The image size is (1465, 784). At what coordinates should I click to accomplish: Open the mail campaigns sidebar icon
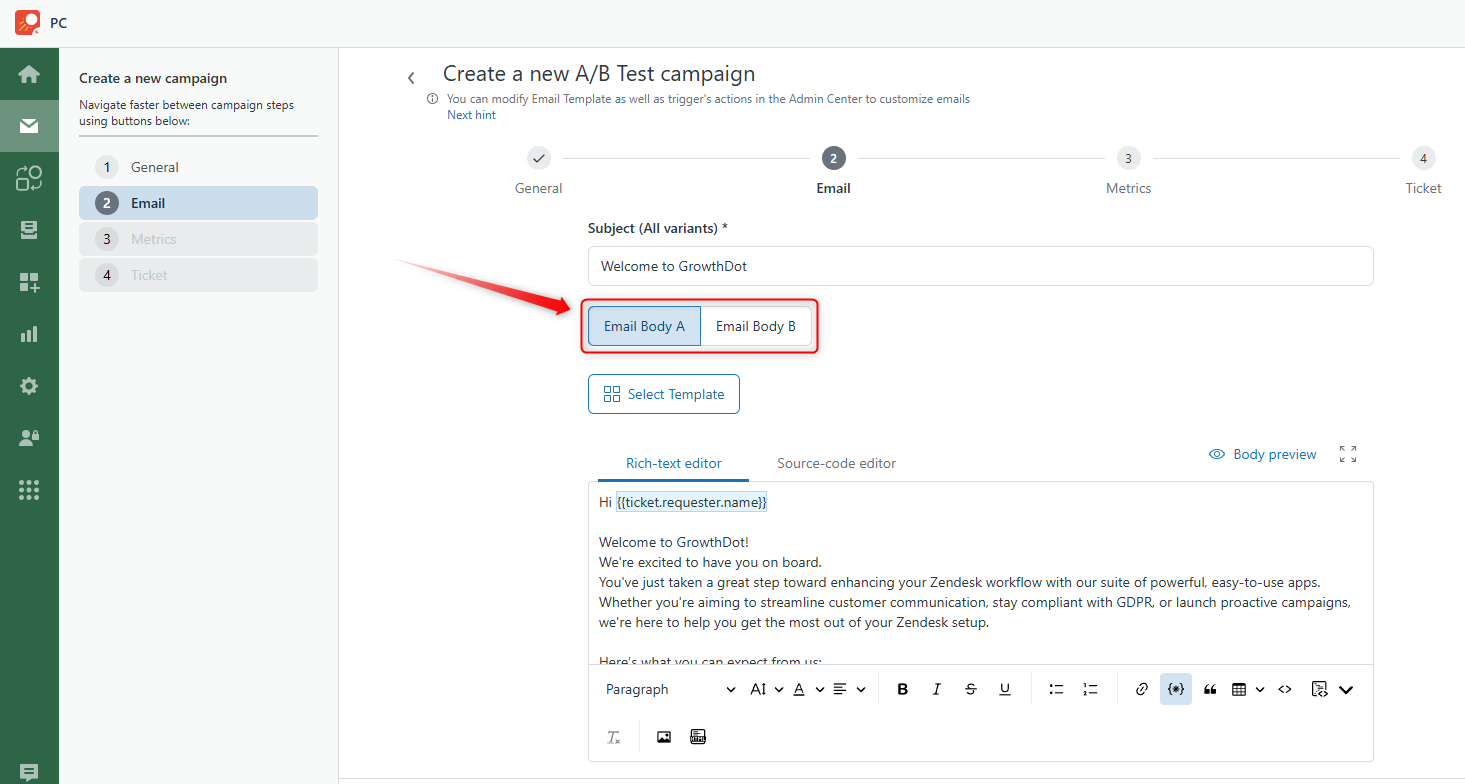[x=29, y=126]
